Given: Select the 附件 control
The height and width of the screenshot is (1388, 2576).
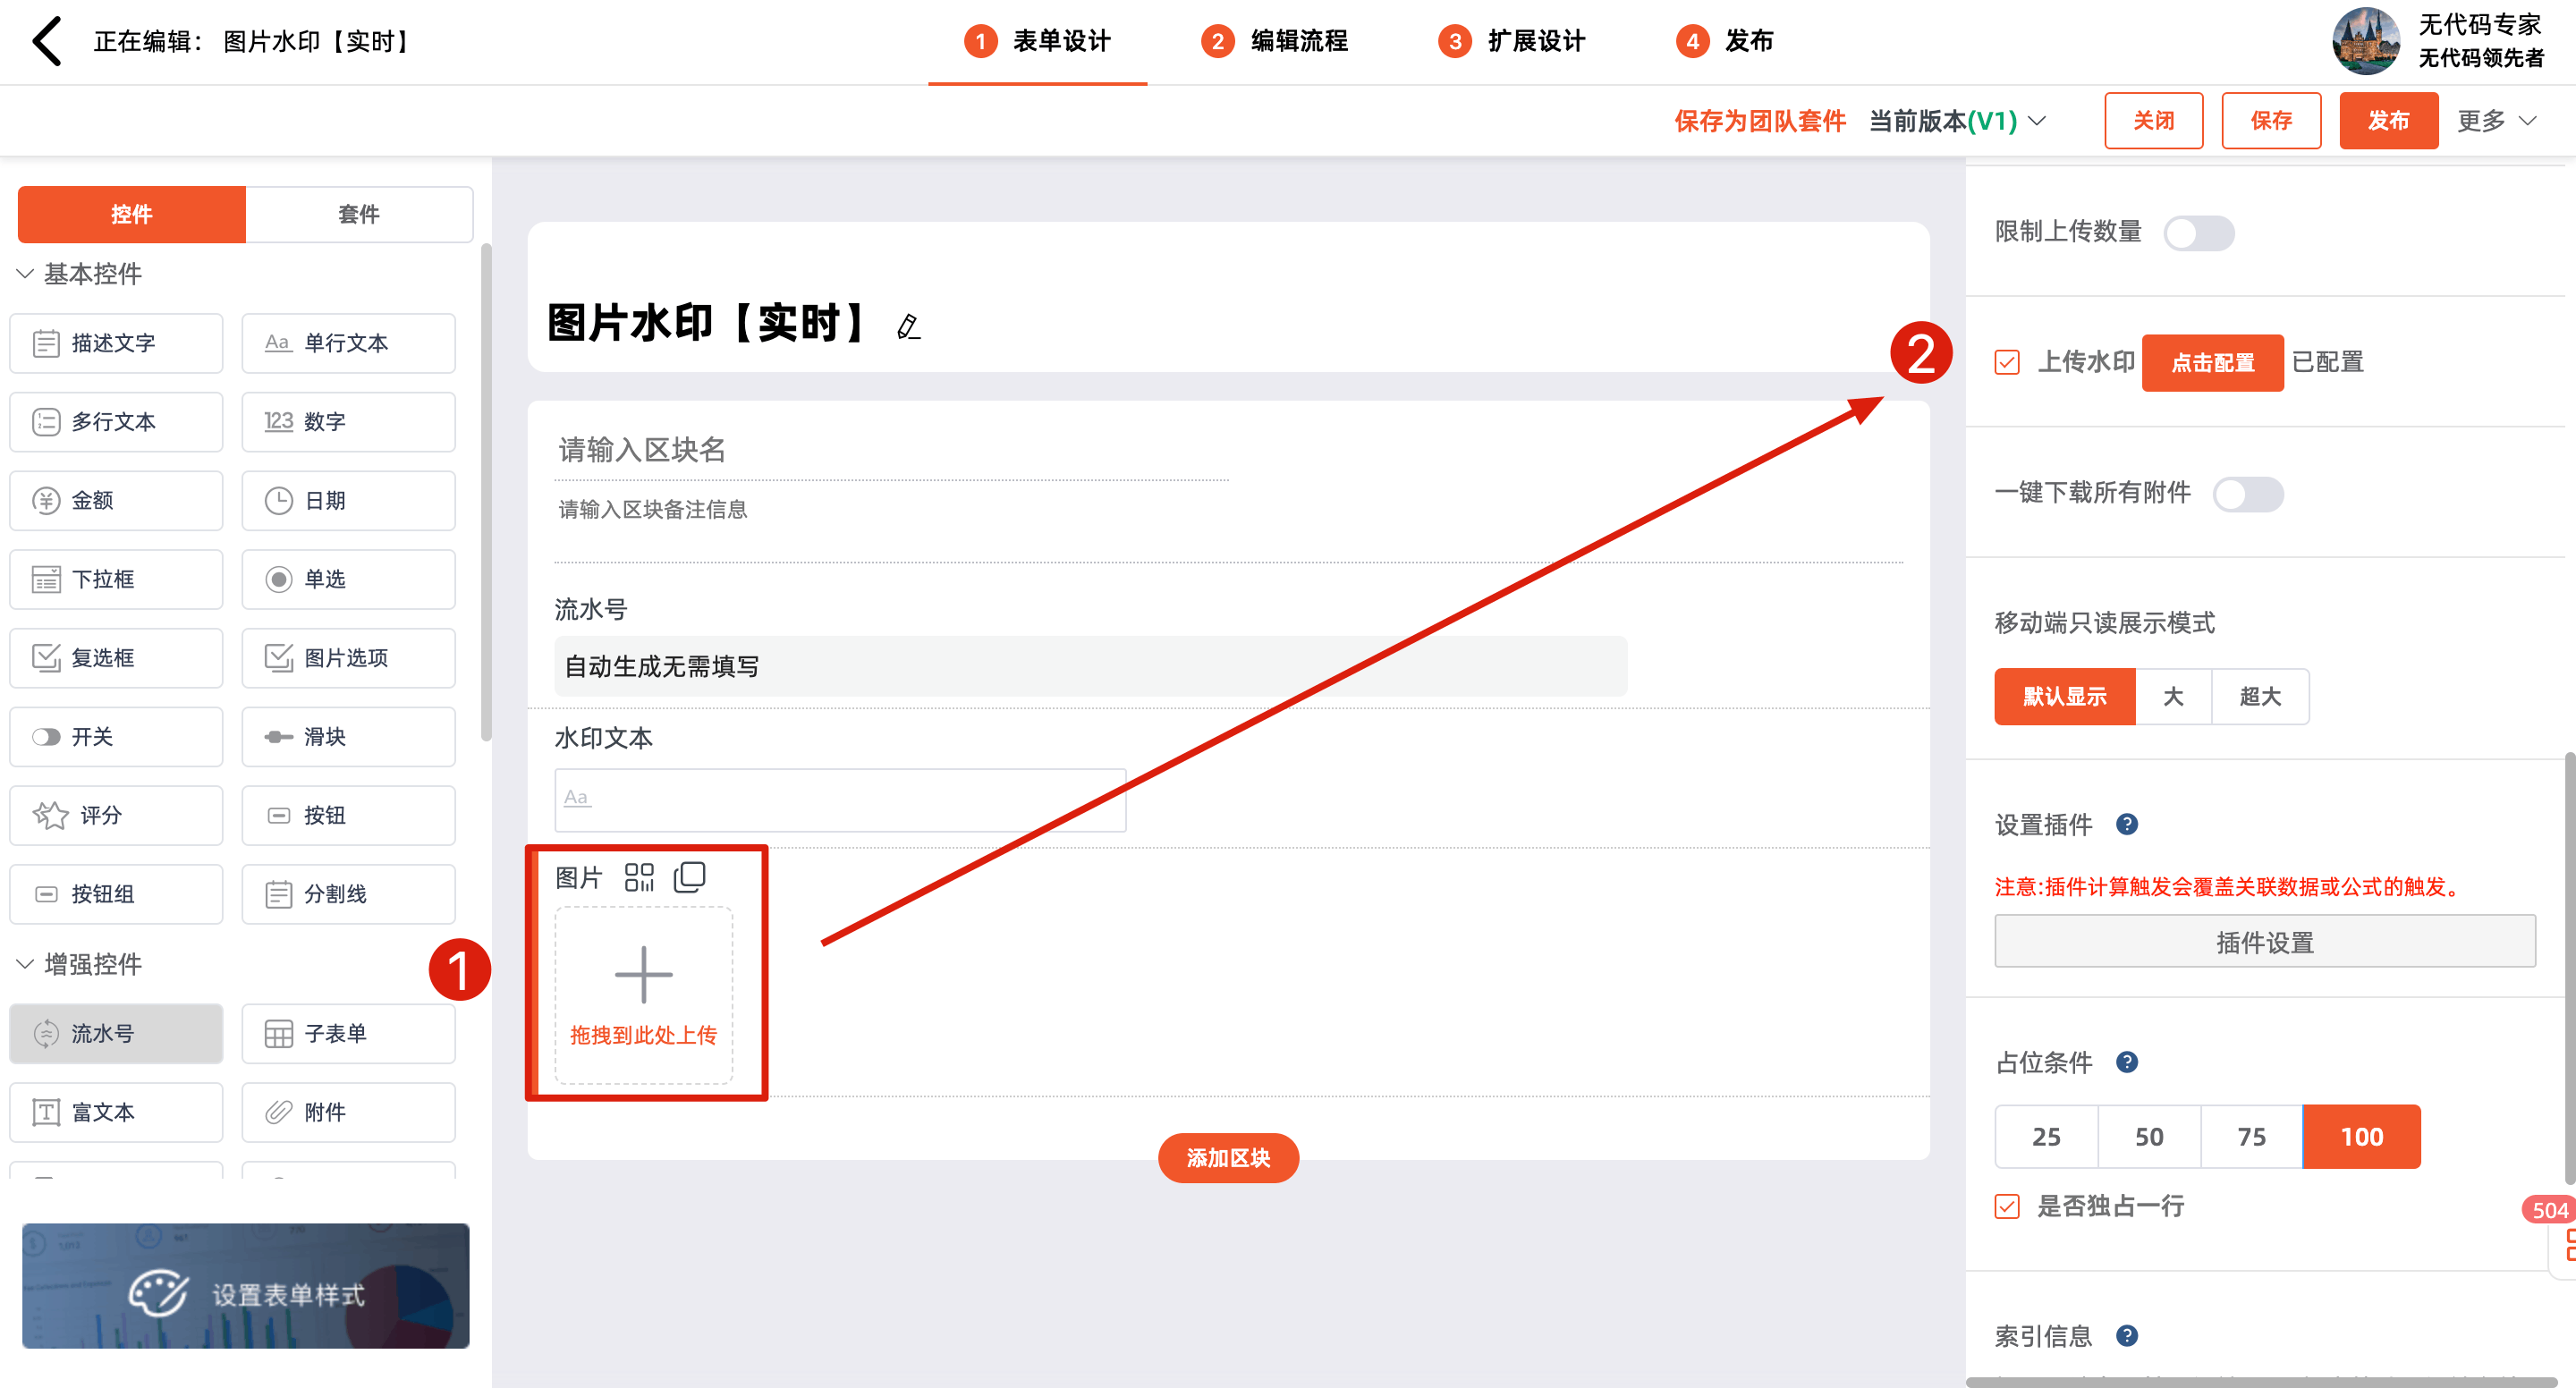Looking at the screenshot, I should tap(348, 1112).
